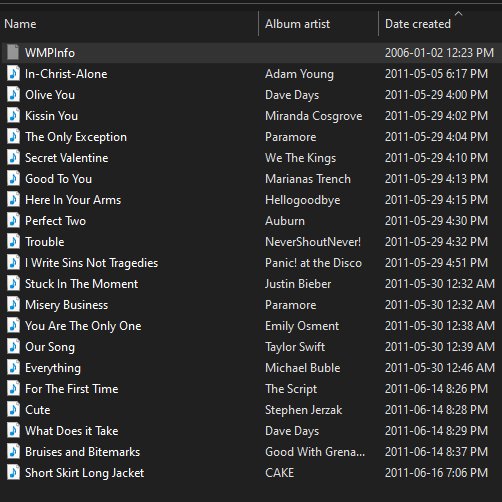Viewport: 502px width, 502px height.
Task: Select the audio icon for The Only Exception
Action: pyautogui.click(x=13, y=136)
